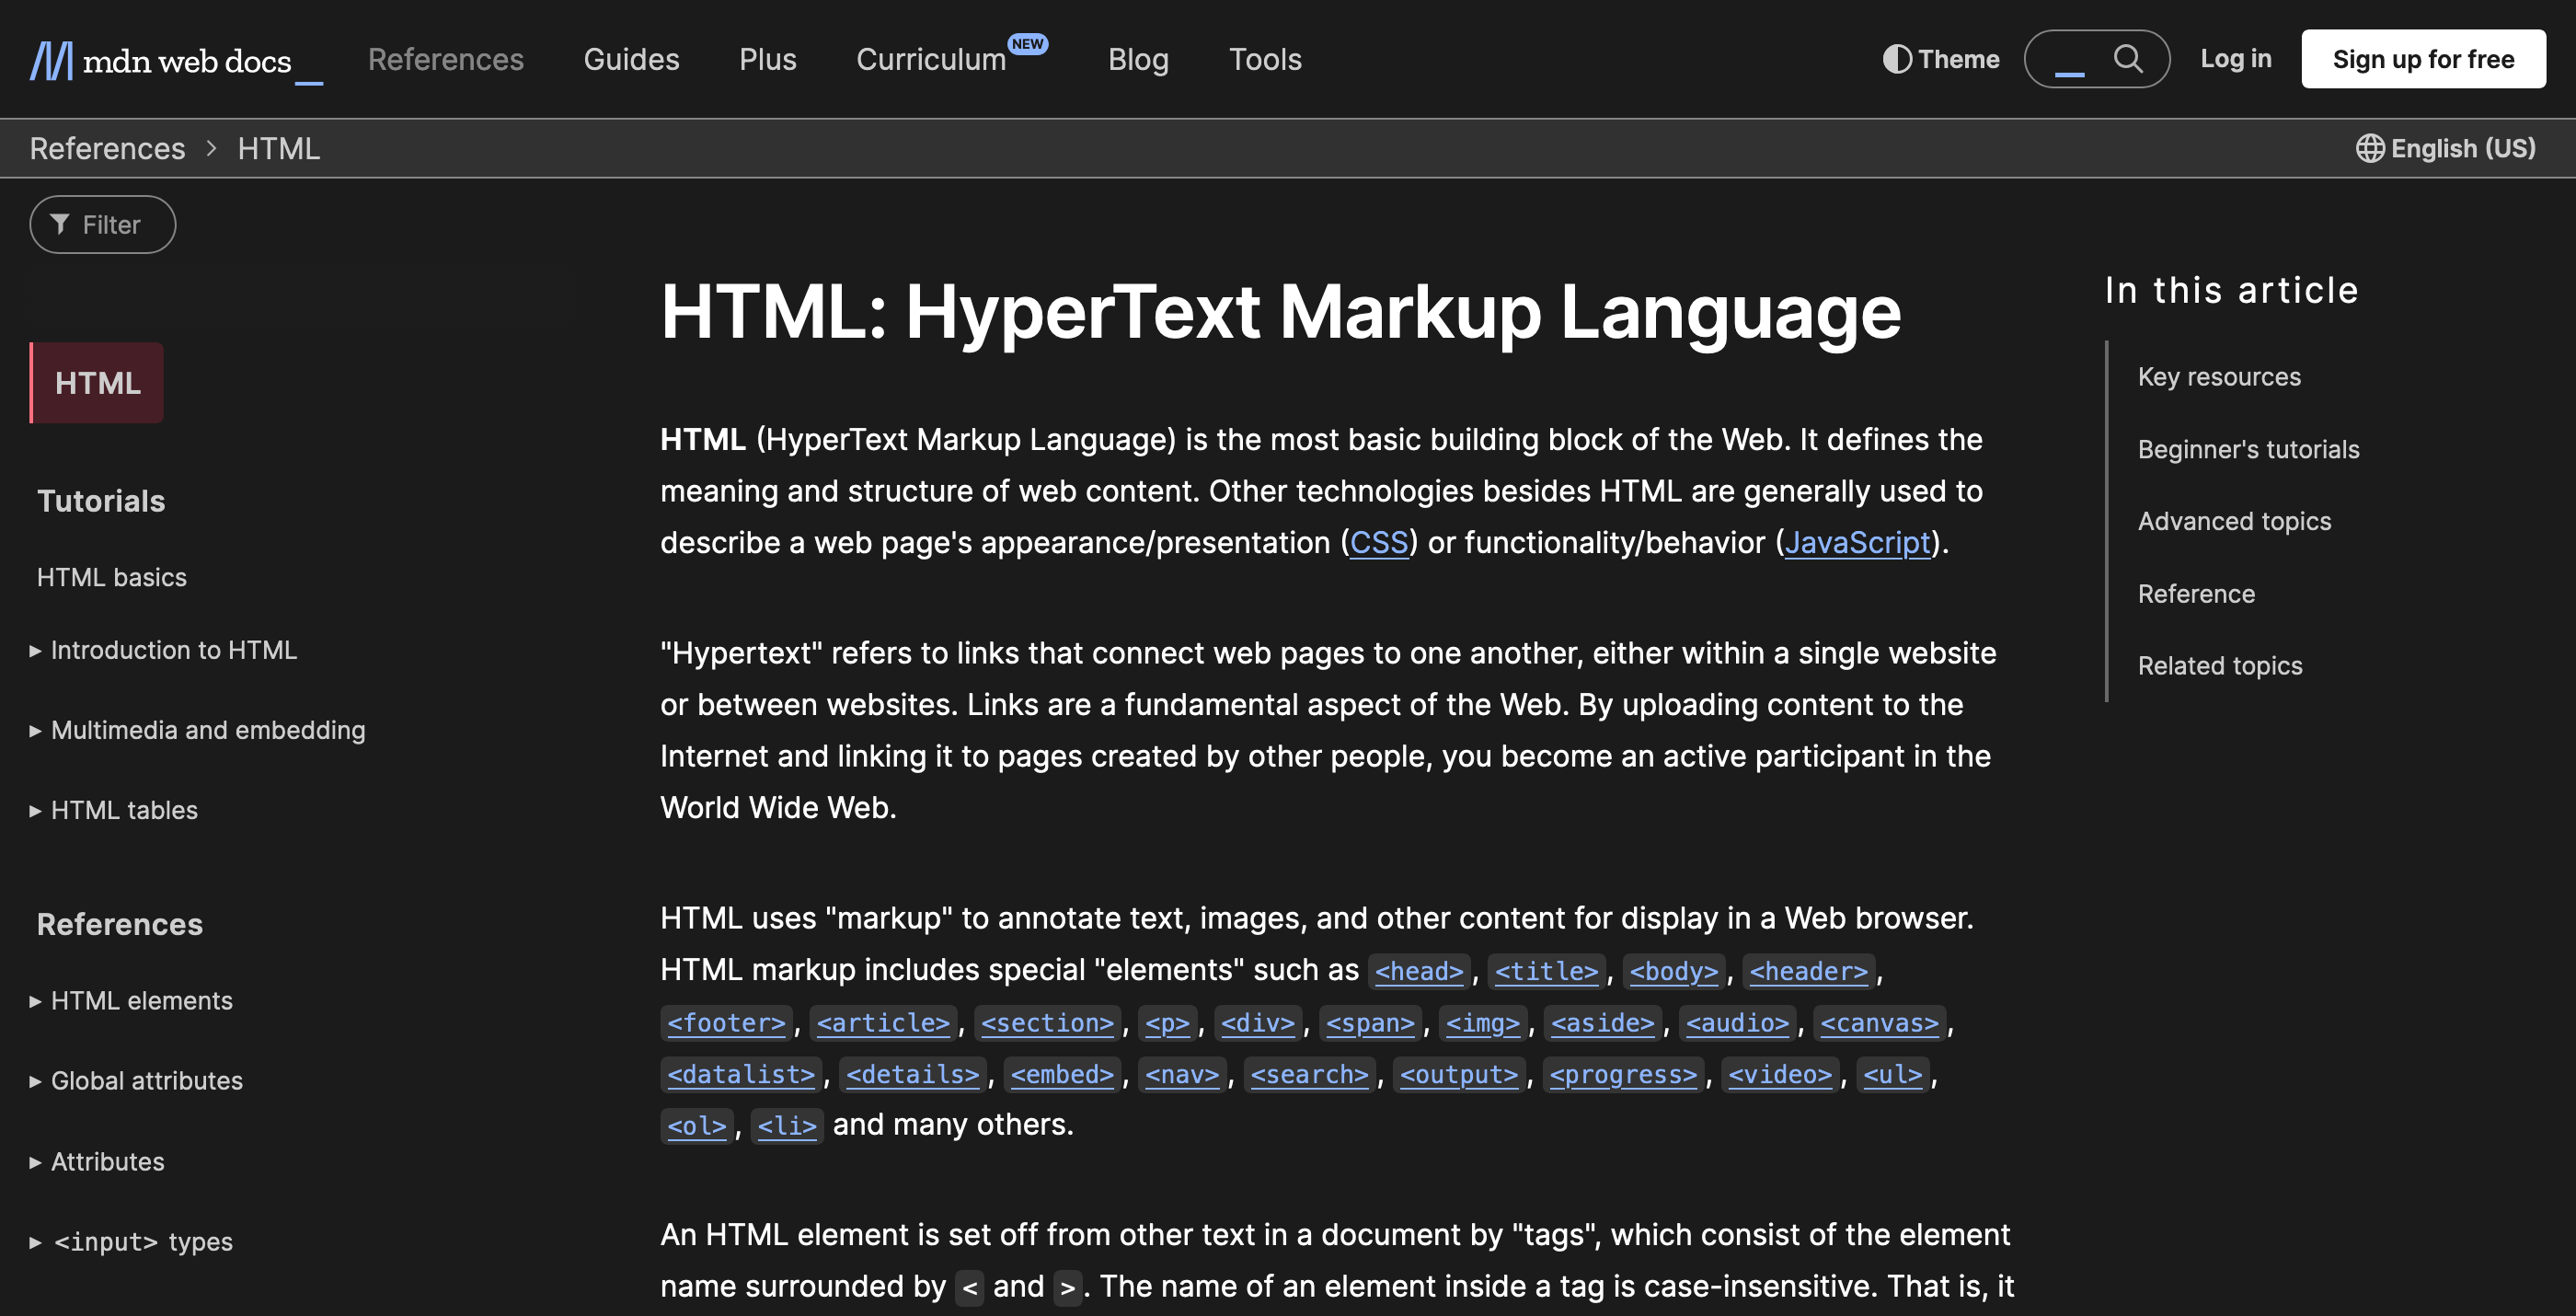Open the Blog page

[1138, 59]
